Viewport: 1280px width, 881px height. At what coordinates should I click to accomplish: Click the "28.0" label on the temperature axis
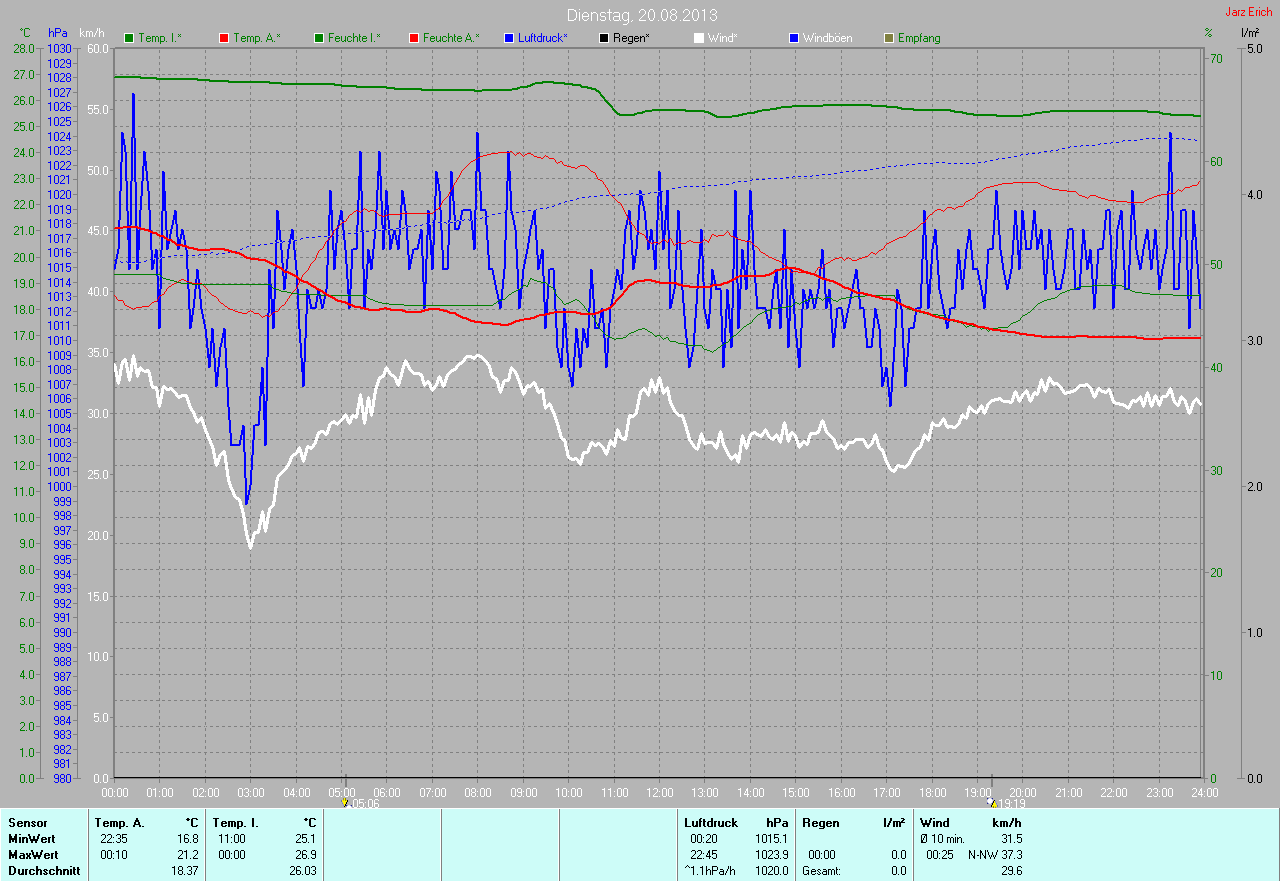click(24, 49)
